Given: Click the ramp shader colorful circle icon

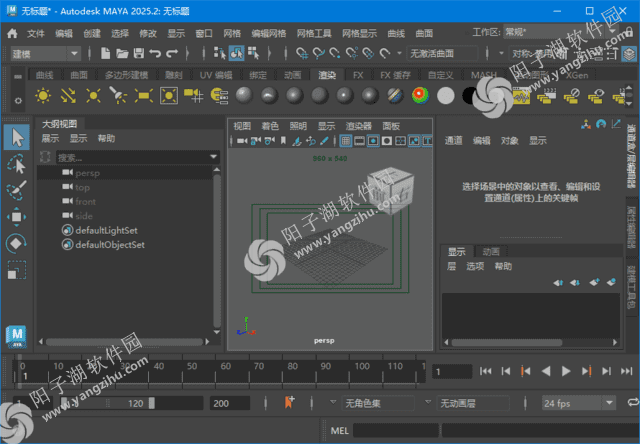Looking at the screenshot, I should pos(420,95).
